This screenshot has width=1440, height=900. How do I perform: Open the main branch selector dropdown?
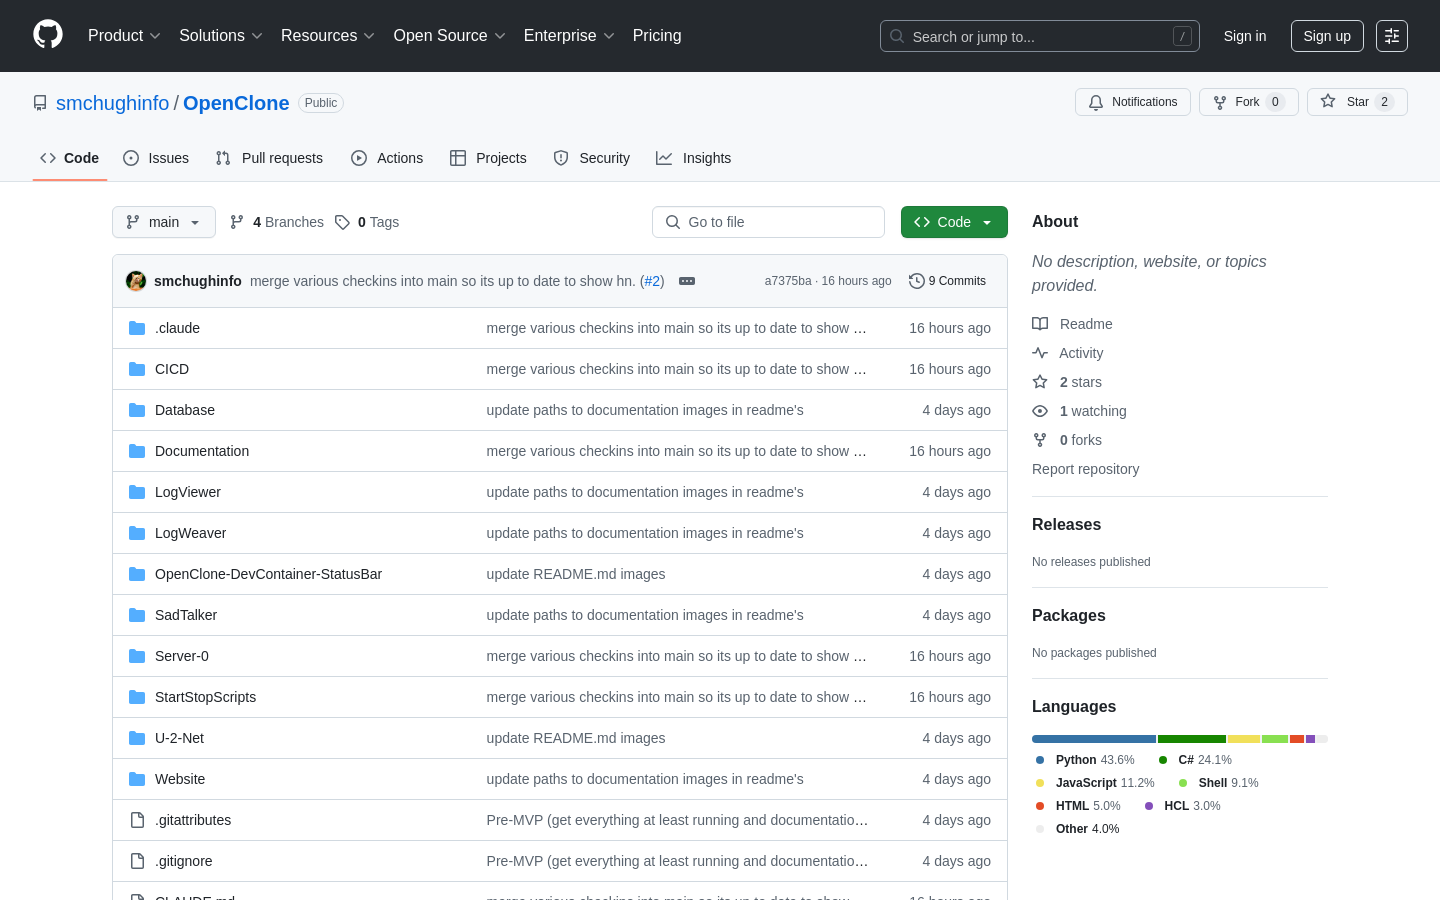click(x=164, y=222)
